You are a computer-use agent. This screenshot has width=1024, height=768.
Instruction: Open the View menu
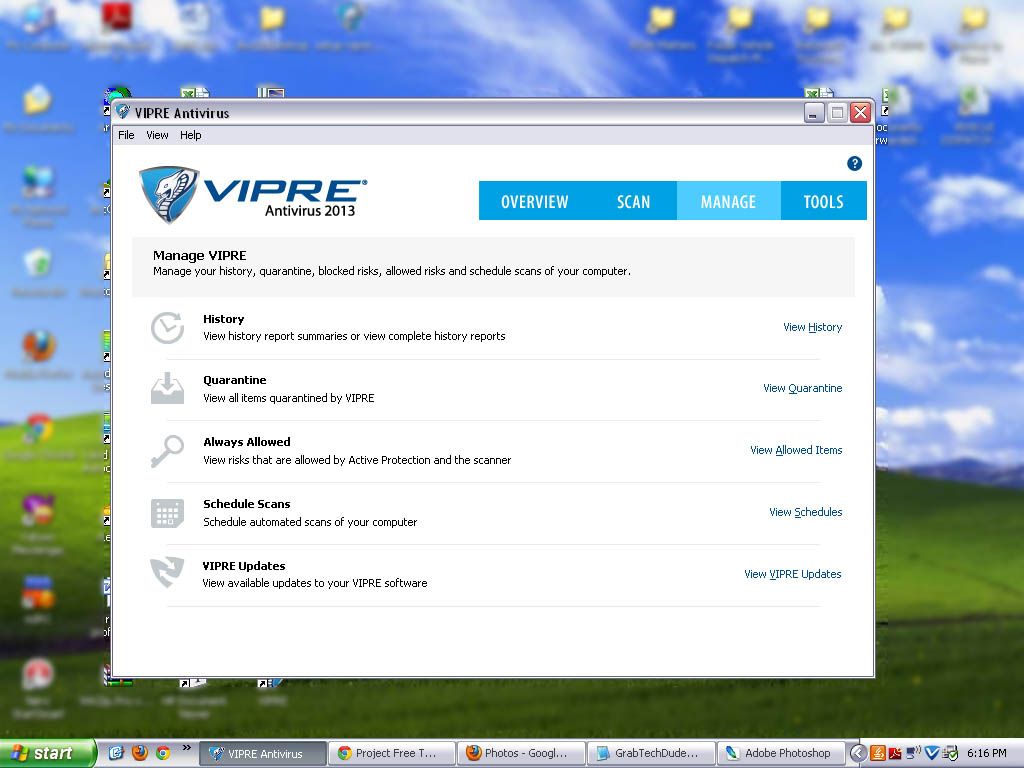pos(157,135)
